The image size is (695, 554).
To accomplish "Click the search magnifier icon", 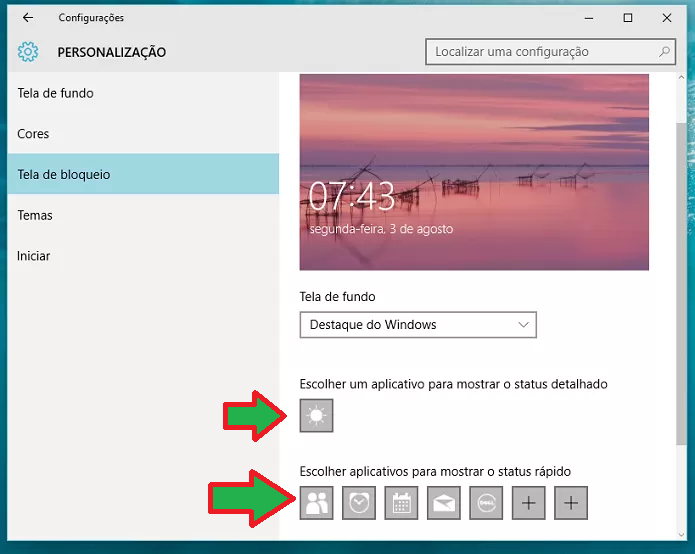I will click(x=664, y=52).
